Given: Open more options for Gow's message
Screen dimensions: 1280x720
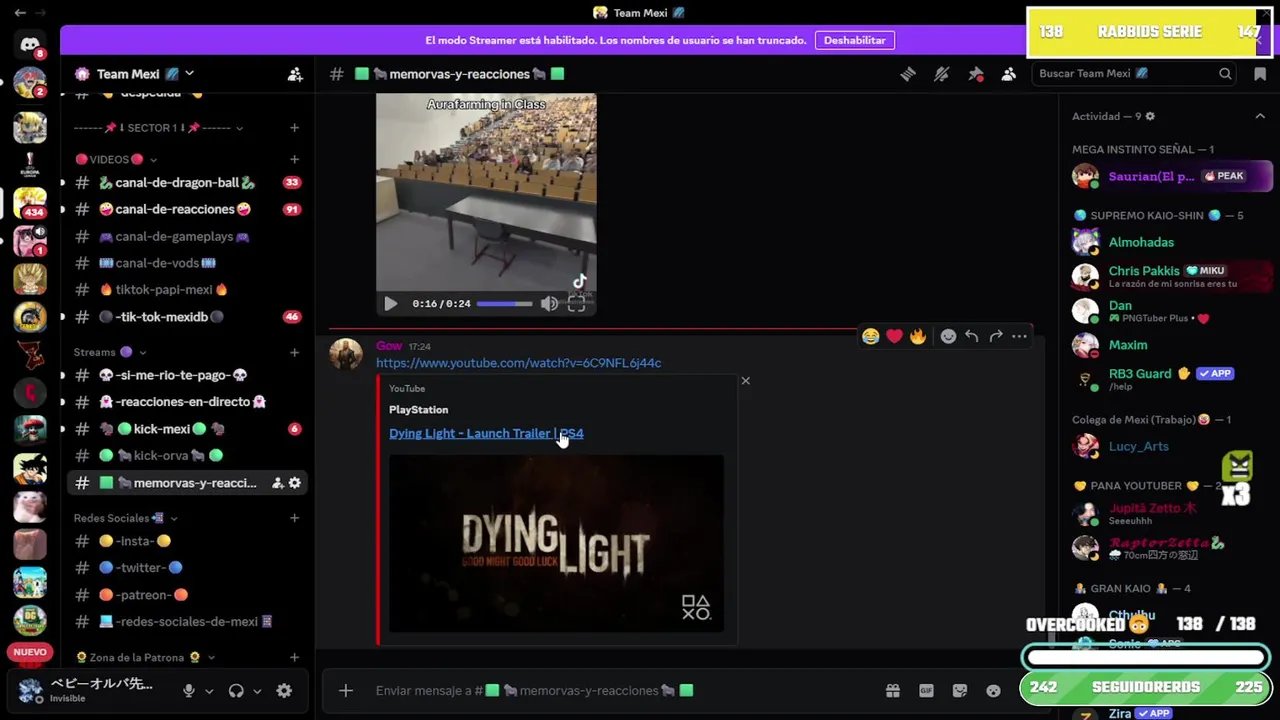Looking at the screenshot, I should [x=1019, y=337].
